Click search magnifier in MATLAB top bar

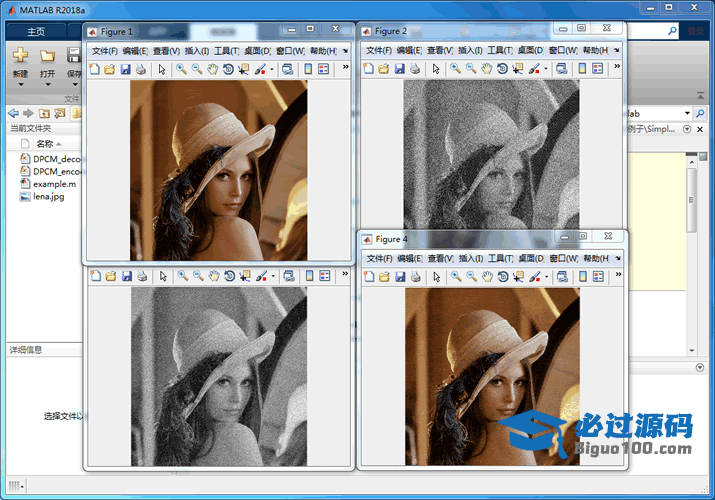pos(672,31)
